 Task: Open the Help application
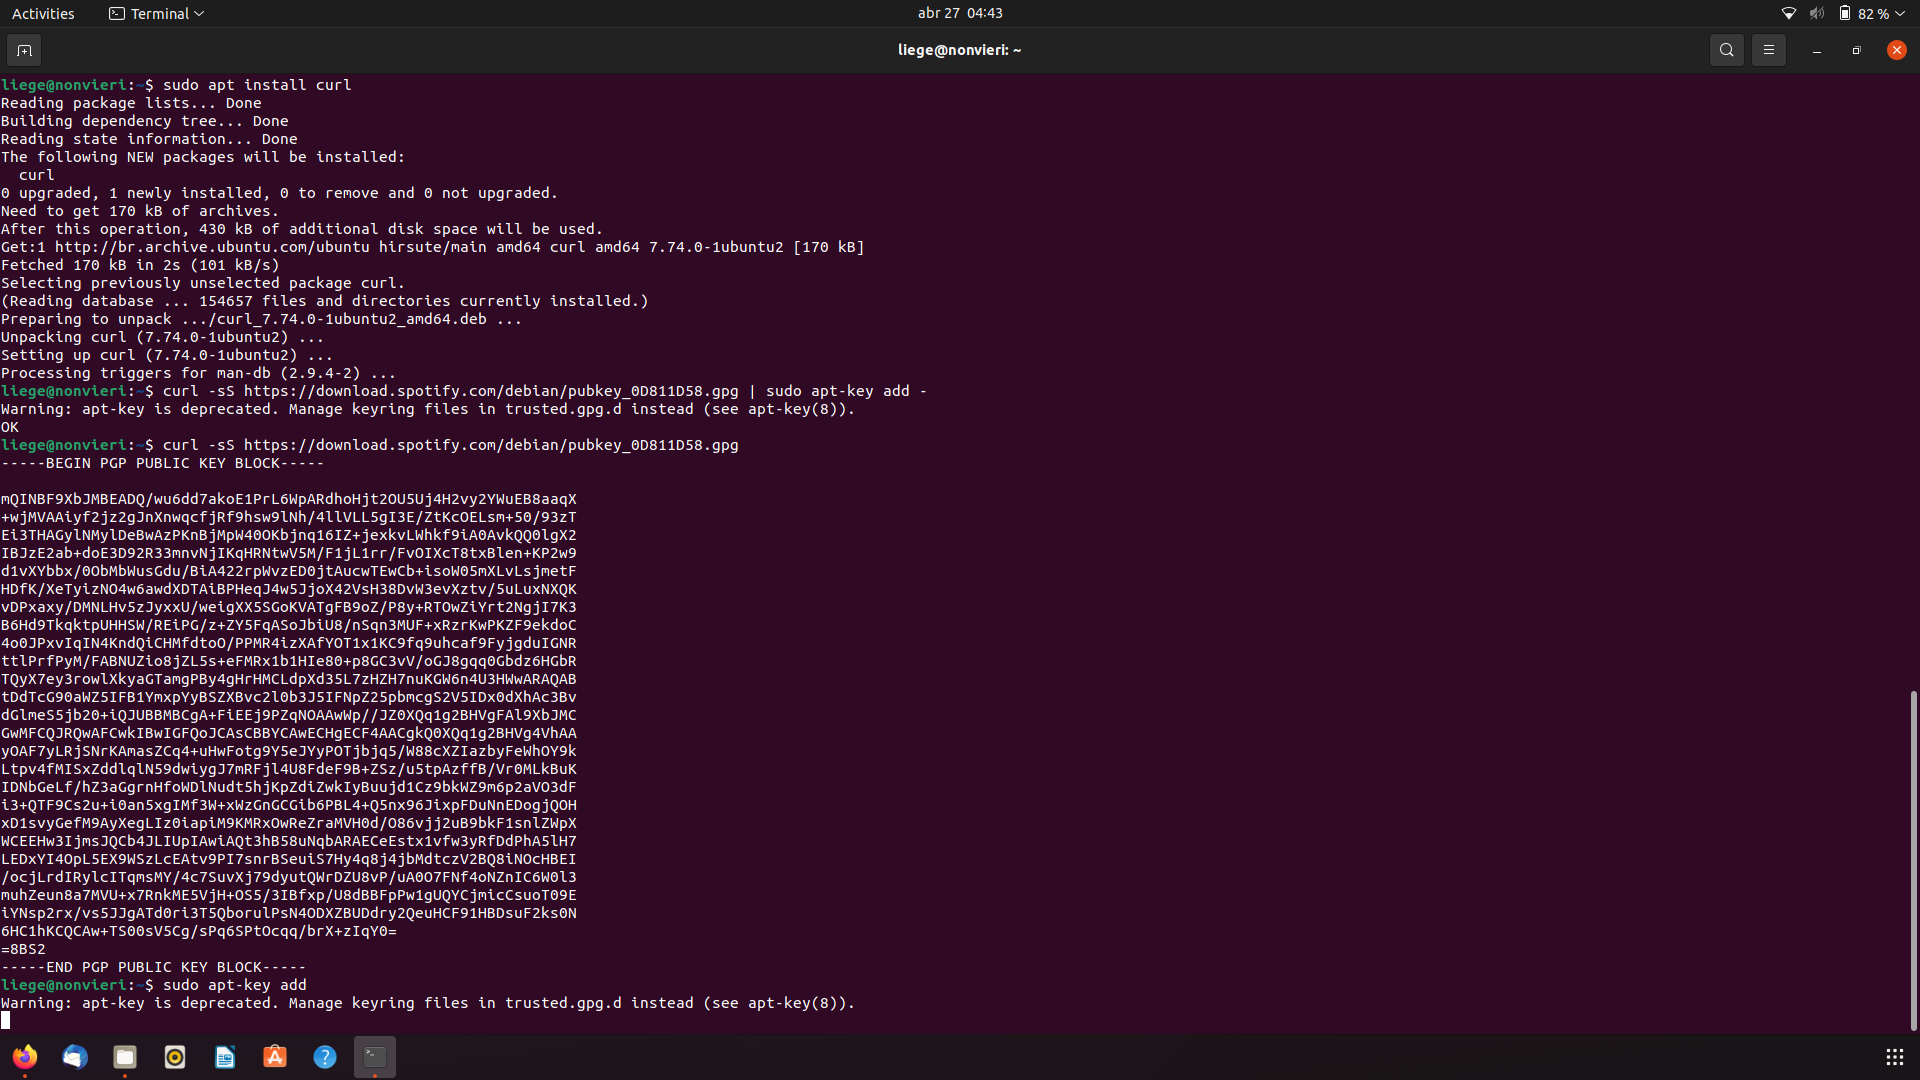[324, 1056]
